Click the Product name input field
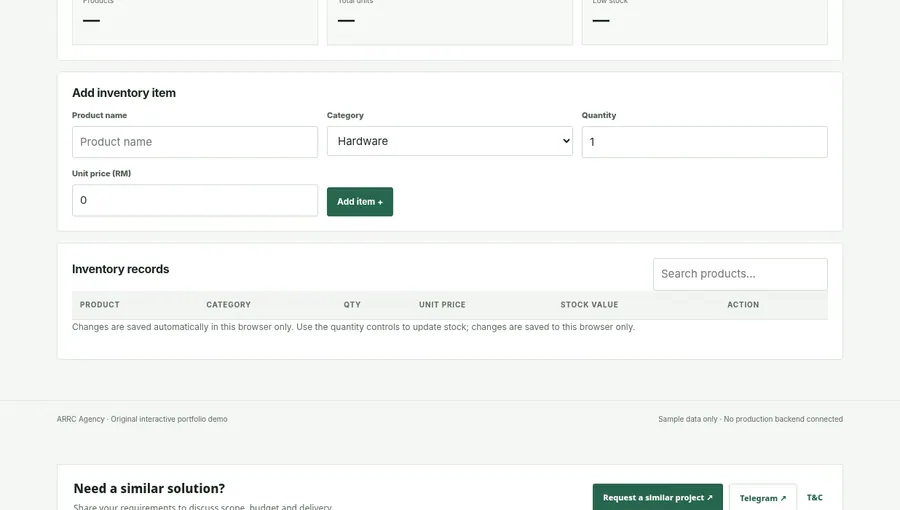900x510 pixels. (x=195, y=142)
